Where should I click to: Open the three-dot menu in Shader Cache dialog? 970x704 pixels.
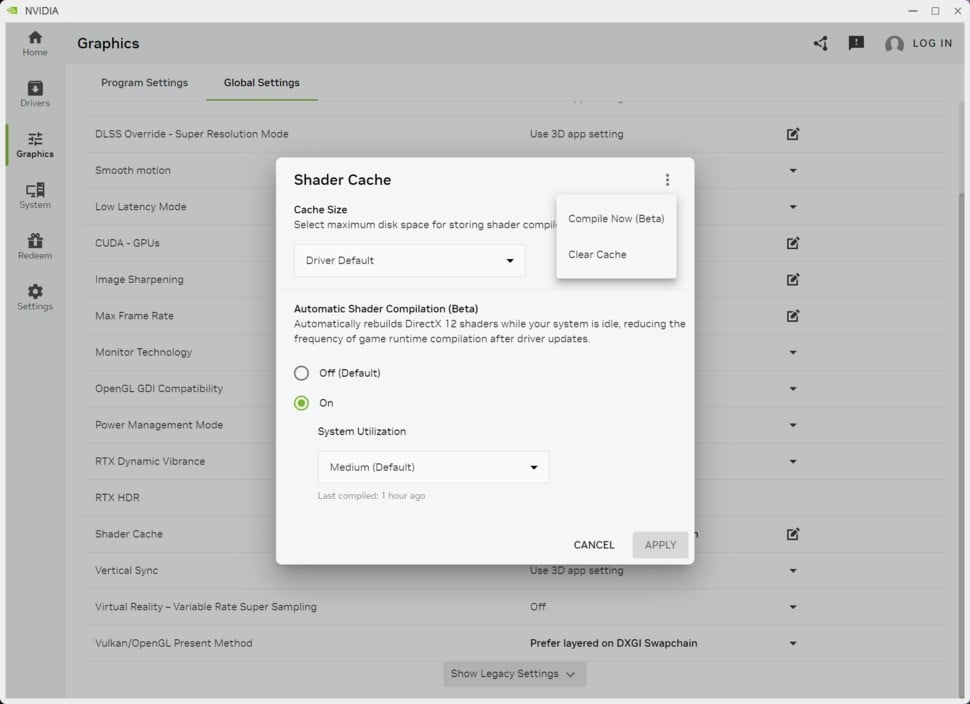tap(667, 180)
